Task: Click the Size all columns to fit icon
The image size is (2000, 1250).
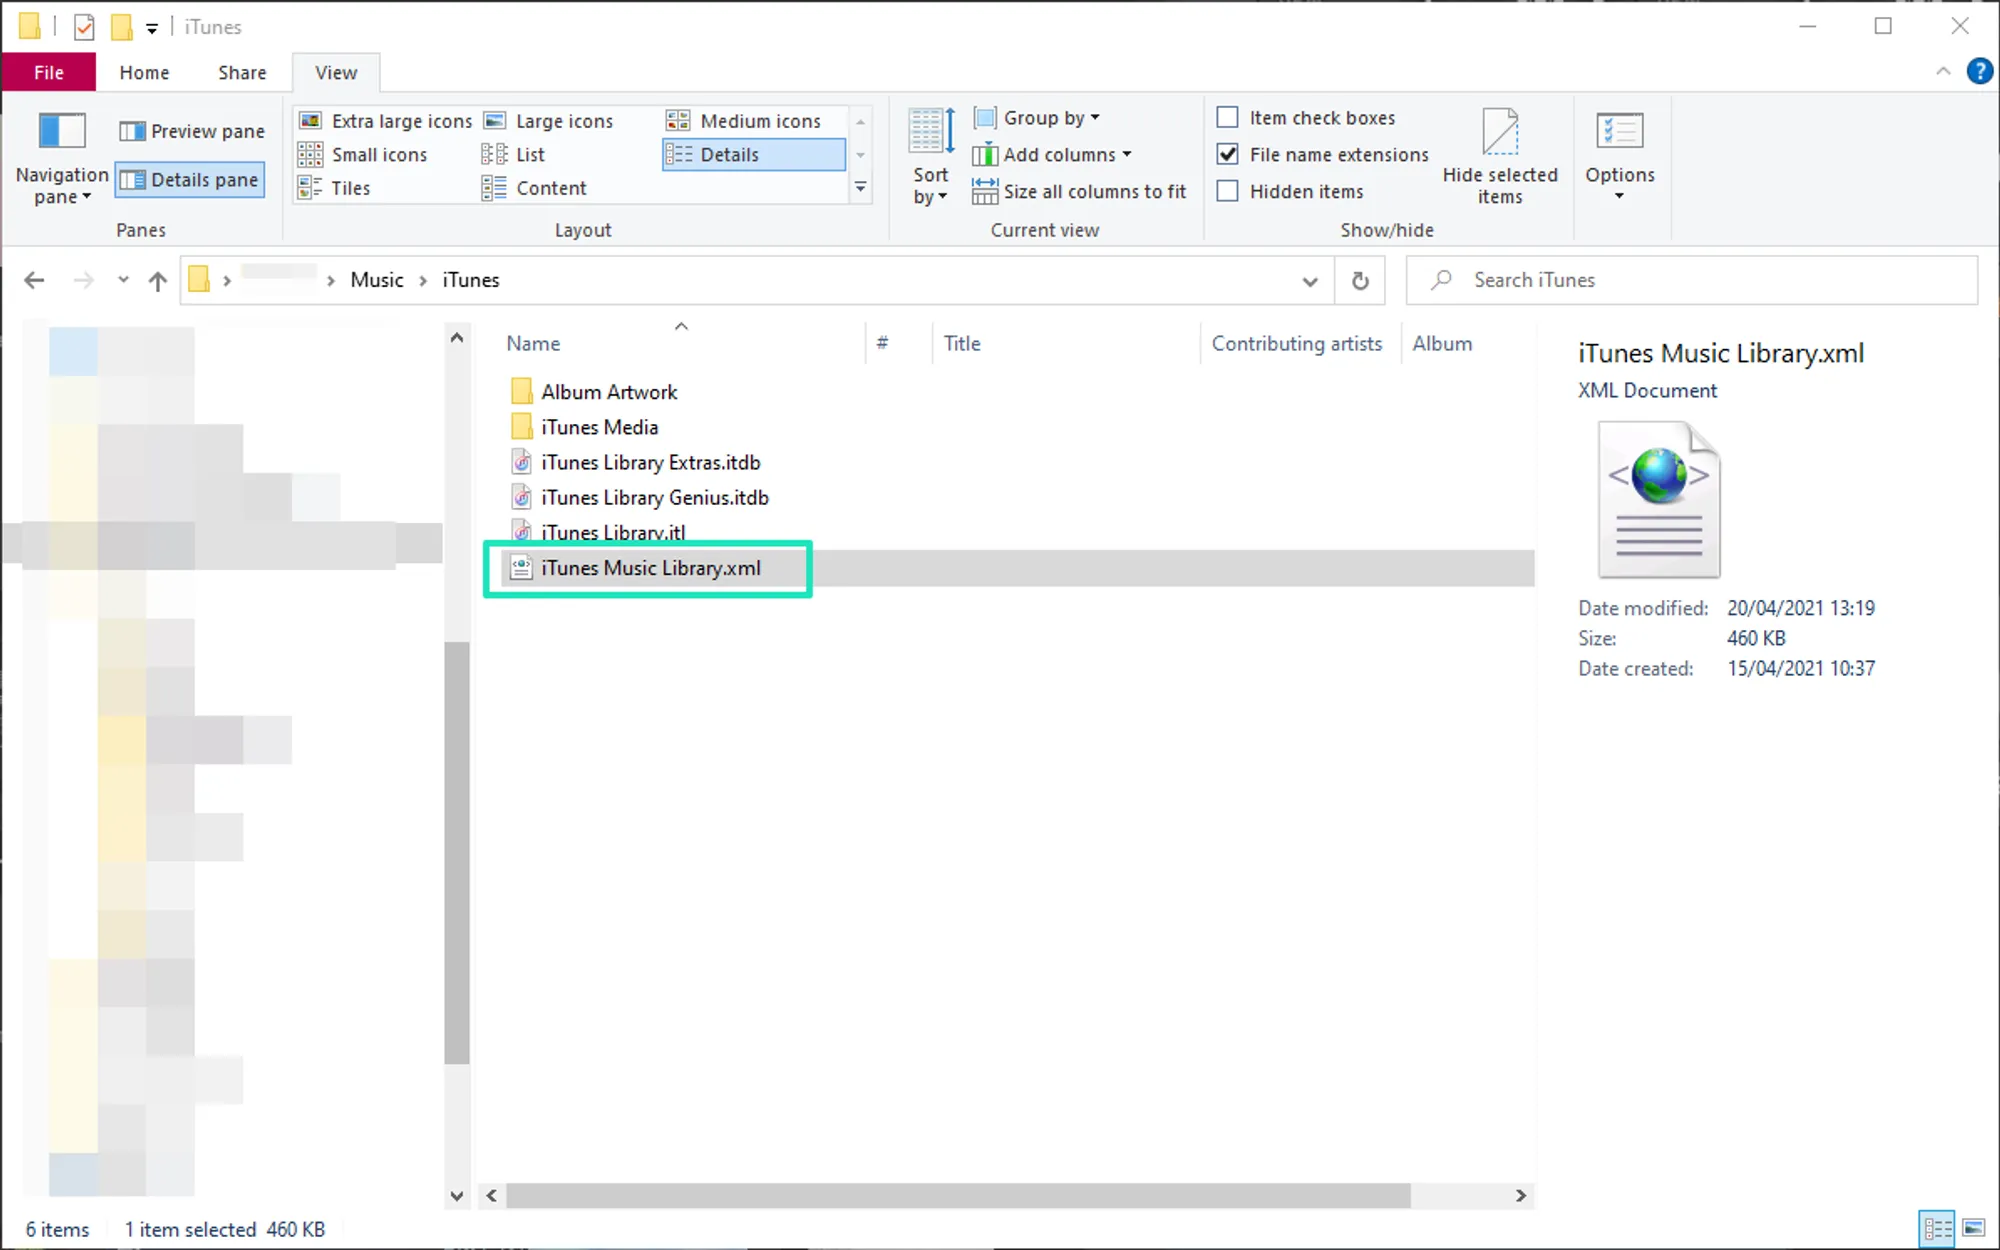Action: (x=985, y=191)
